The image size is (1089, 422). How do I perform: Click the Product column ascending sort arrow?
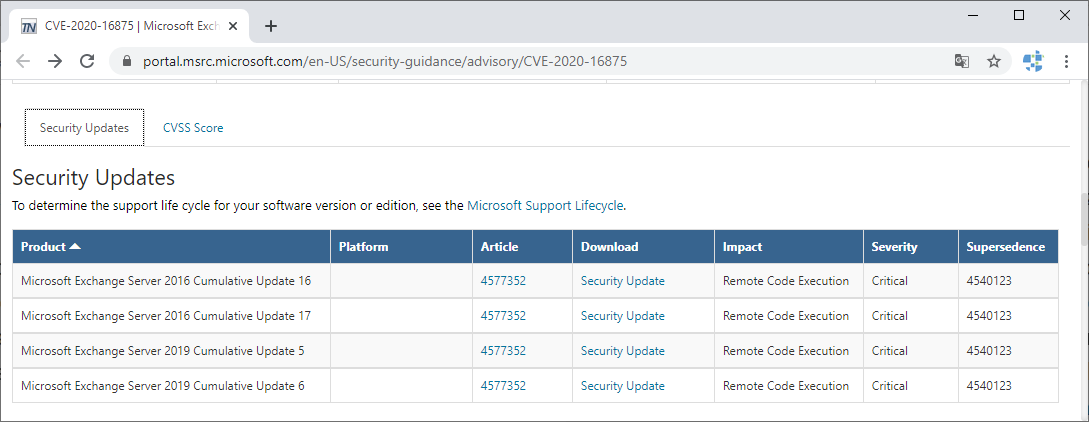[75, 246]
